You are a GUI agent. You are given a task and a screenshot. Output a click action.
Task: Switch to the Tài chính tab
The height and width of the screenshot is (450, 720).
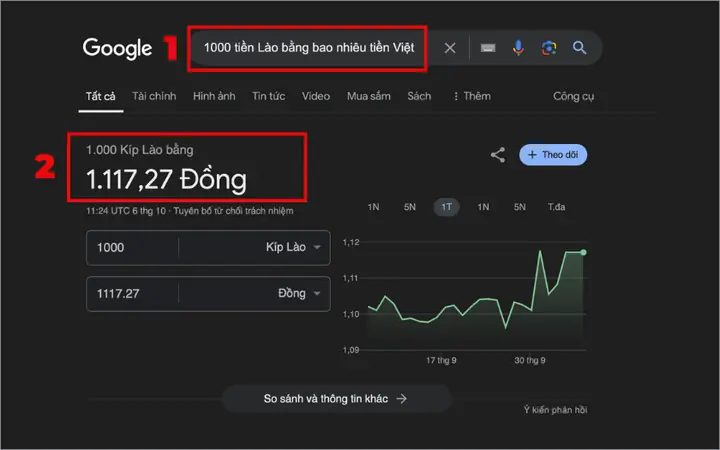[154, 96]
